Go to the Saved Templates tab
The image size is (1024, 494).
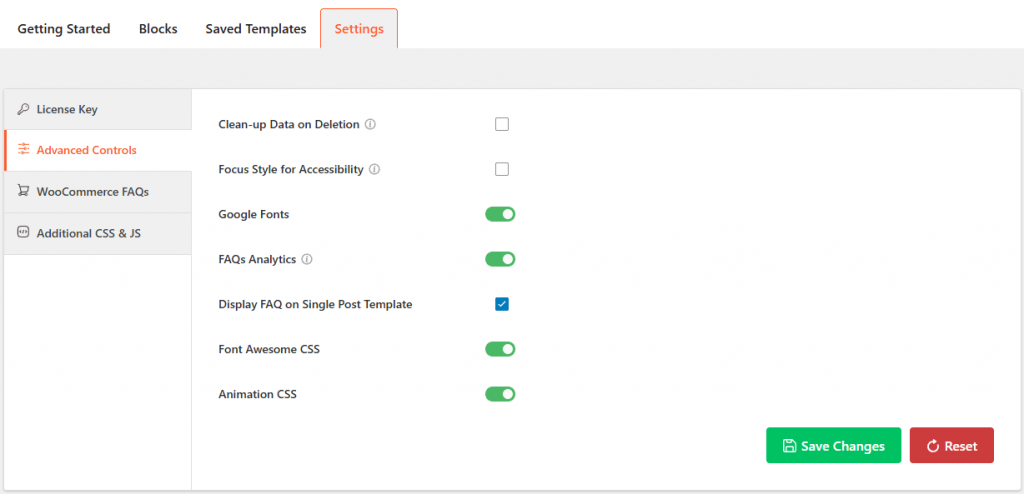256,29
